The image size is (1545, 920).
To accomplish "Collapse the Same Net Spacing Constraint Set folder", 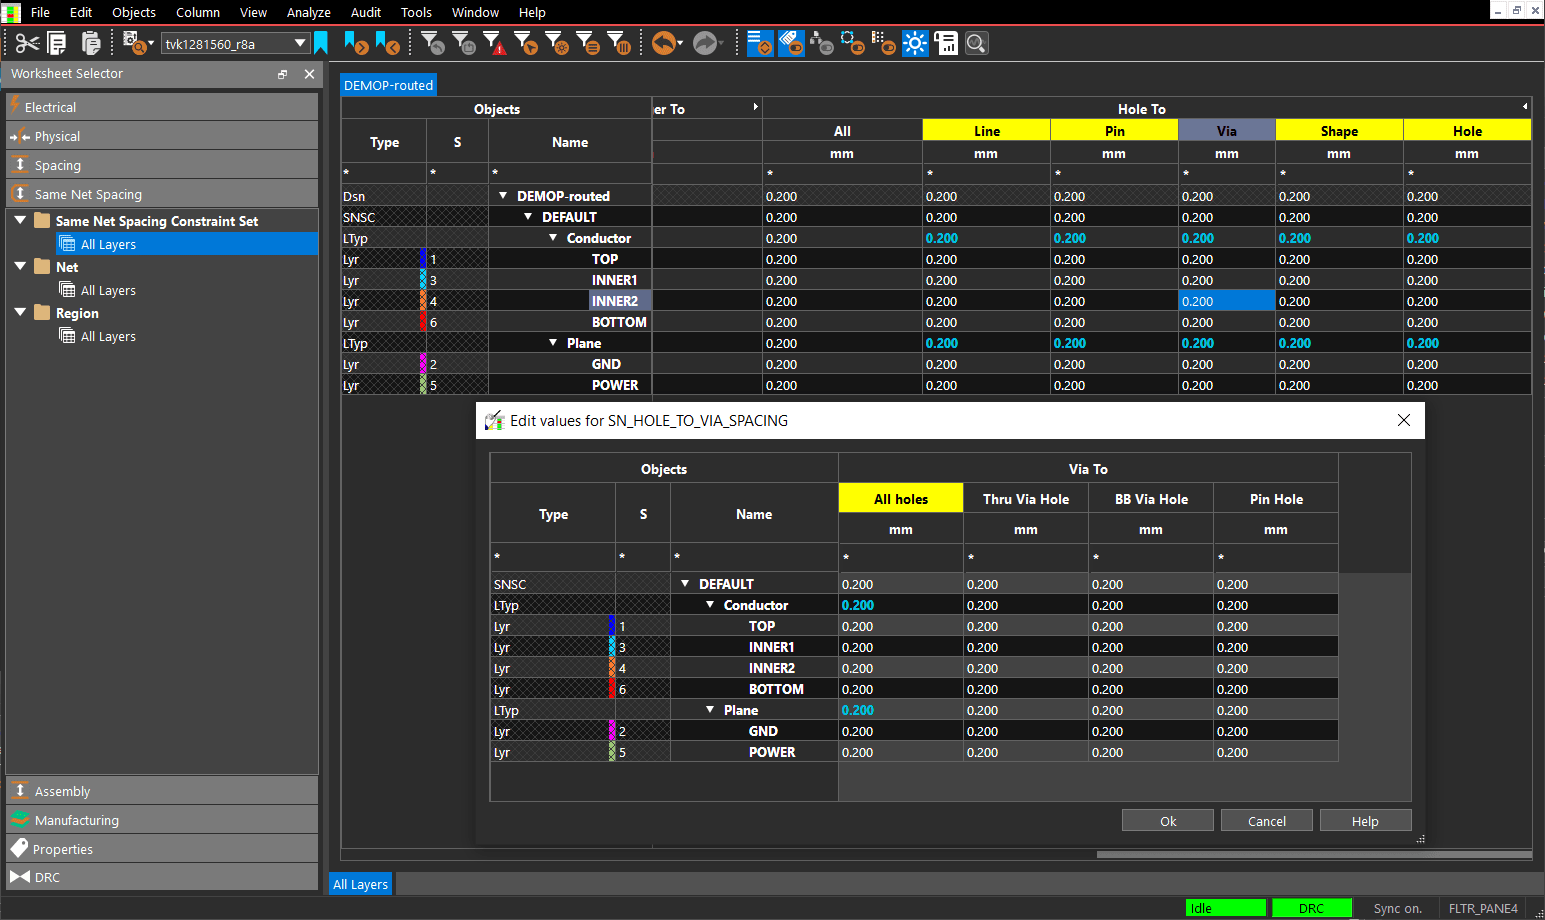I will click(x=20, y=220).
